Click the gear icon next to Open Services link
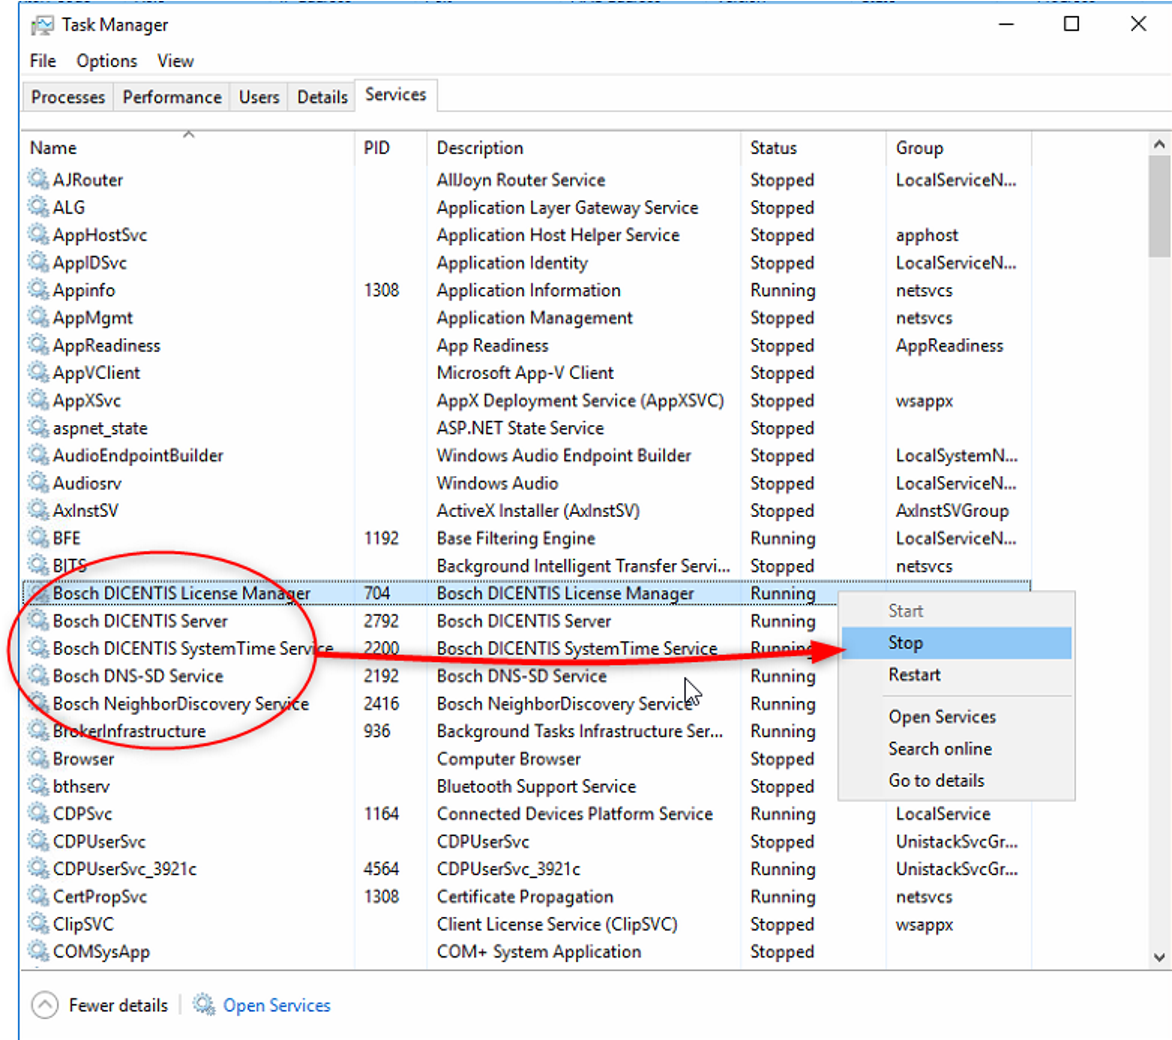The image size is (1172, 1040). click(x=204, y=1005)
